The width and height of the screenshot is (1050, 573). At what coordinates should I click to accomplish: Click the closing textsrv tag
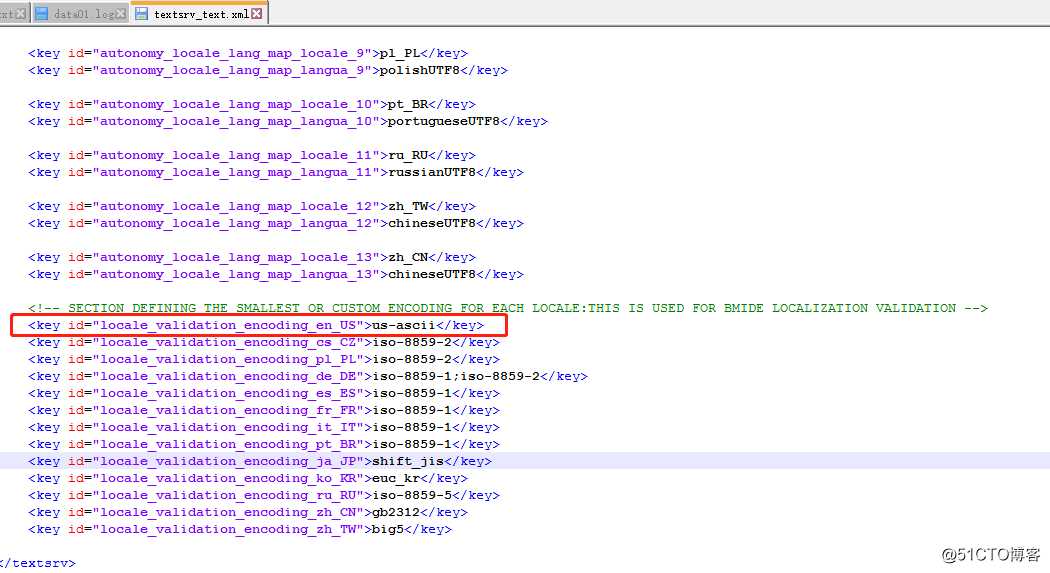[38, 564]
